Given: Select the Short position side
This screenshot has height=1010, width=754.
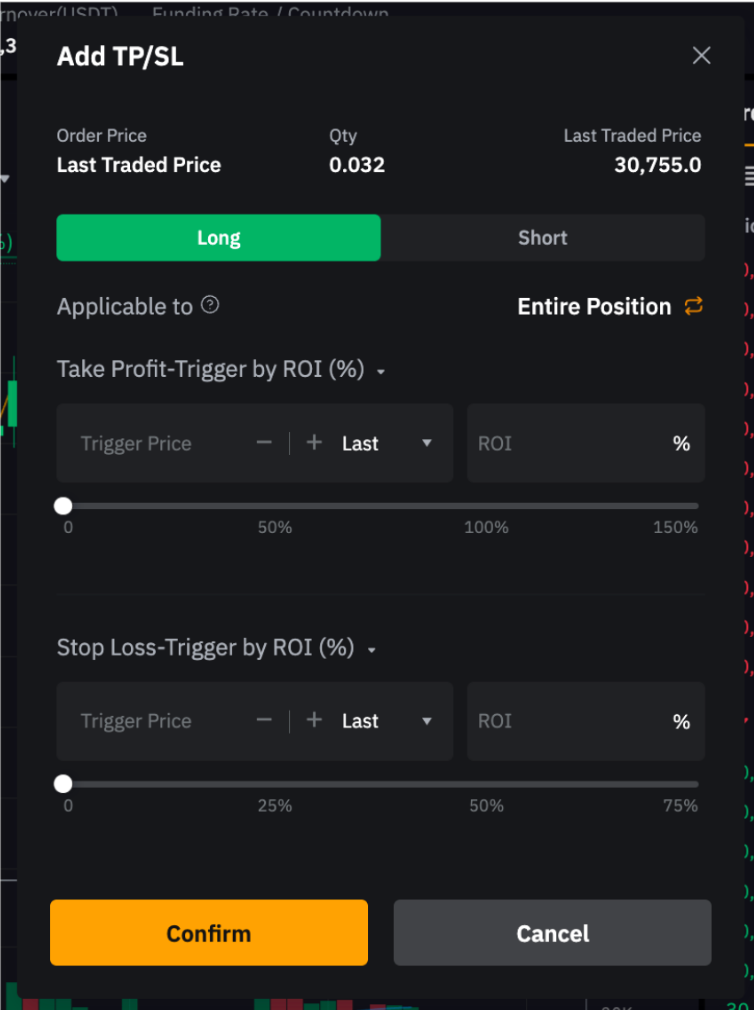Looking at the screenshot, I should (x=543, y=238).
